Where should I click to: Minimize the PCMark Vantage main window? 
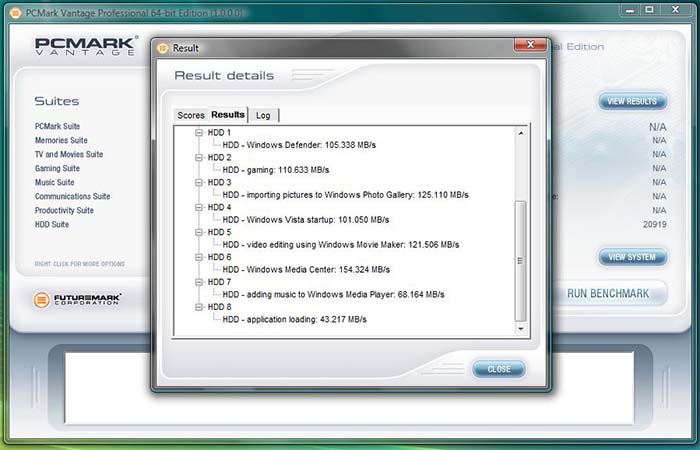tap(630, 10)
